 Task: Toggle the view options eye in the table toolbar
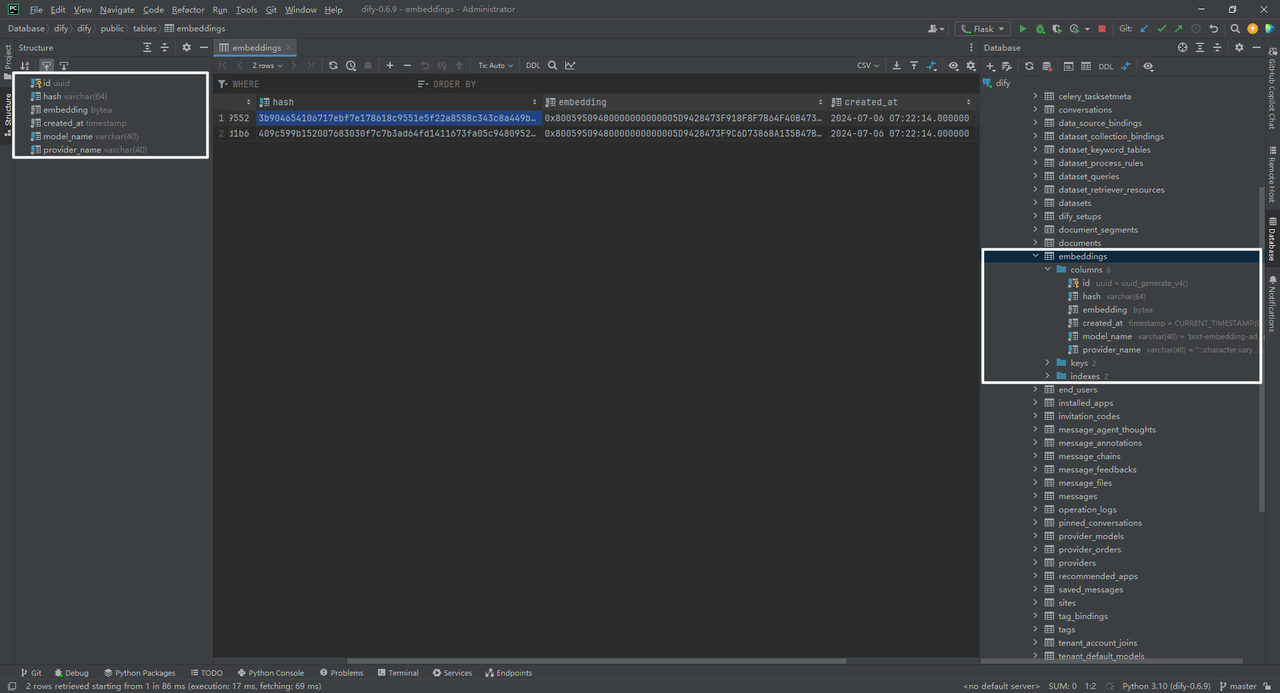pyautogui.click(x=953, y=65)
